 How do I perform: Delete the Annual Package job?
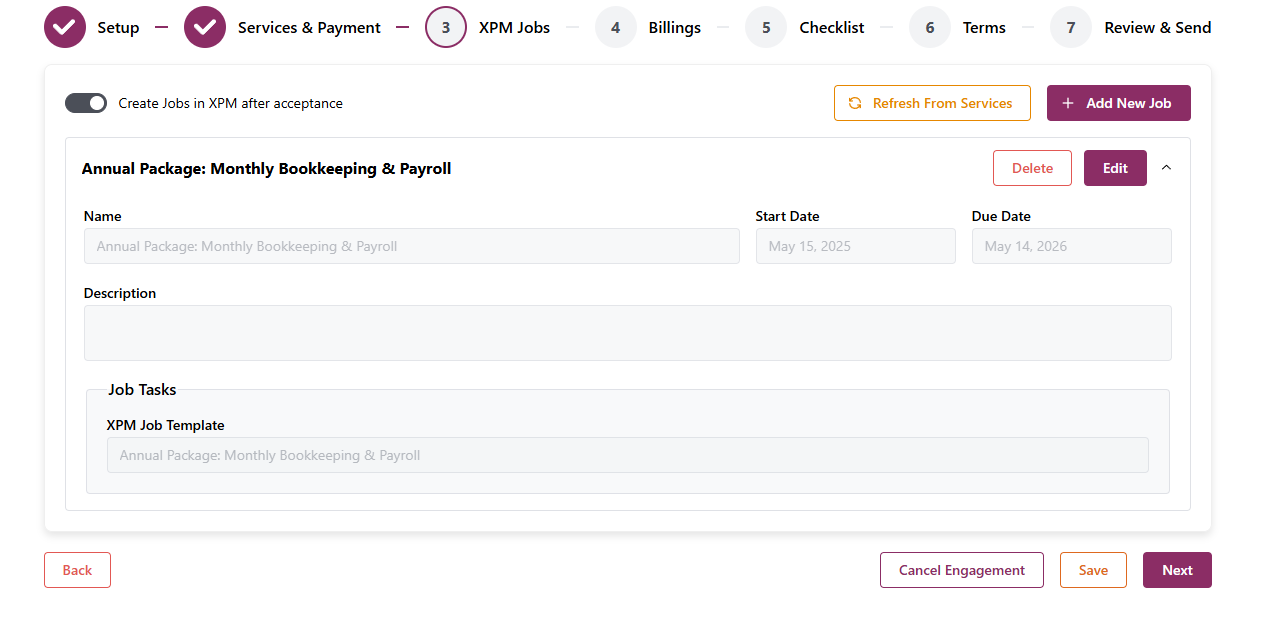click(1032, 168)
